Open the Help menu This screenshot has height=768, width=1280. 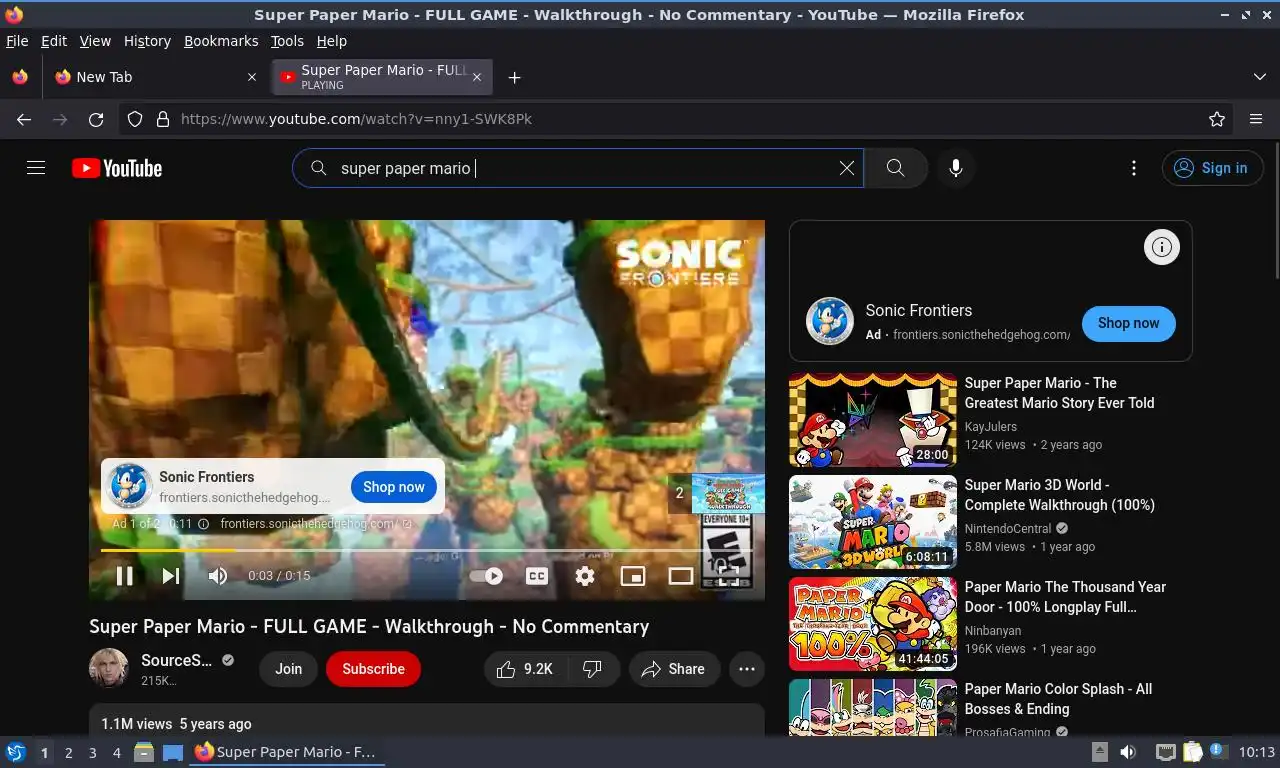(331, 41)
